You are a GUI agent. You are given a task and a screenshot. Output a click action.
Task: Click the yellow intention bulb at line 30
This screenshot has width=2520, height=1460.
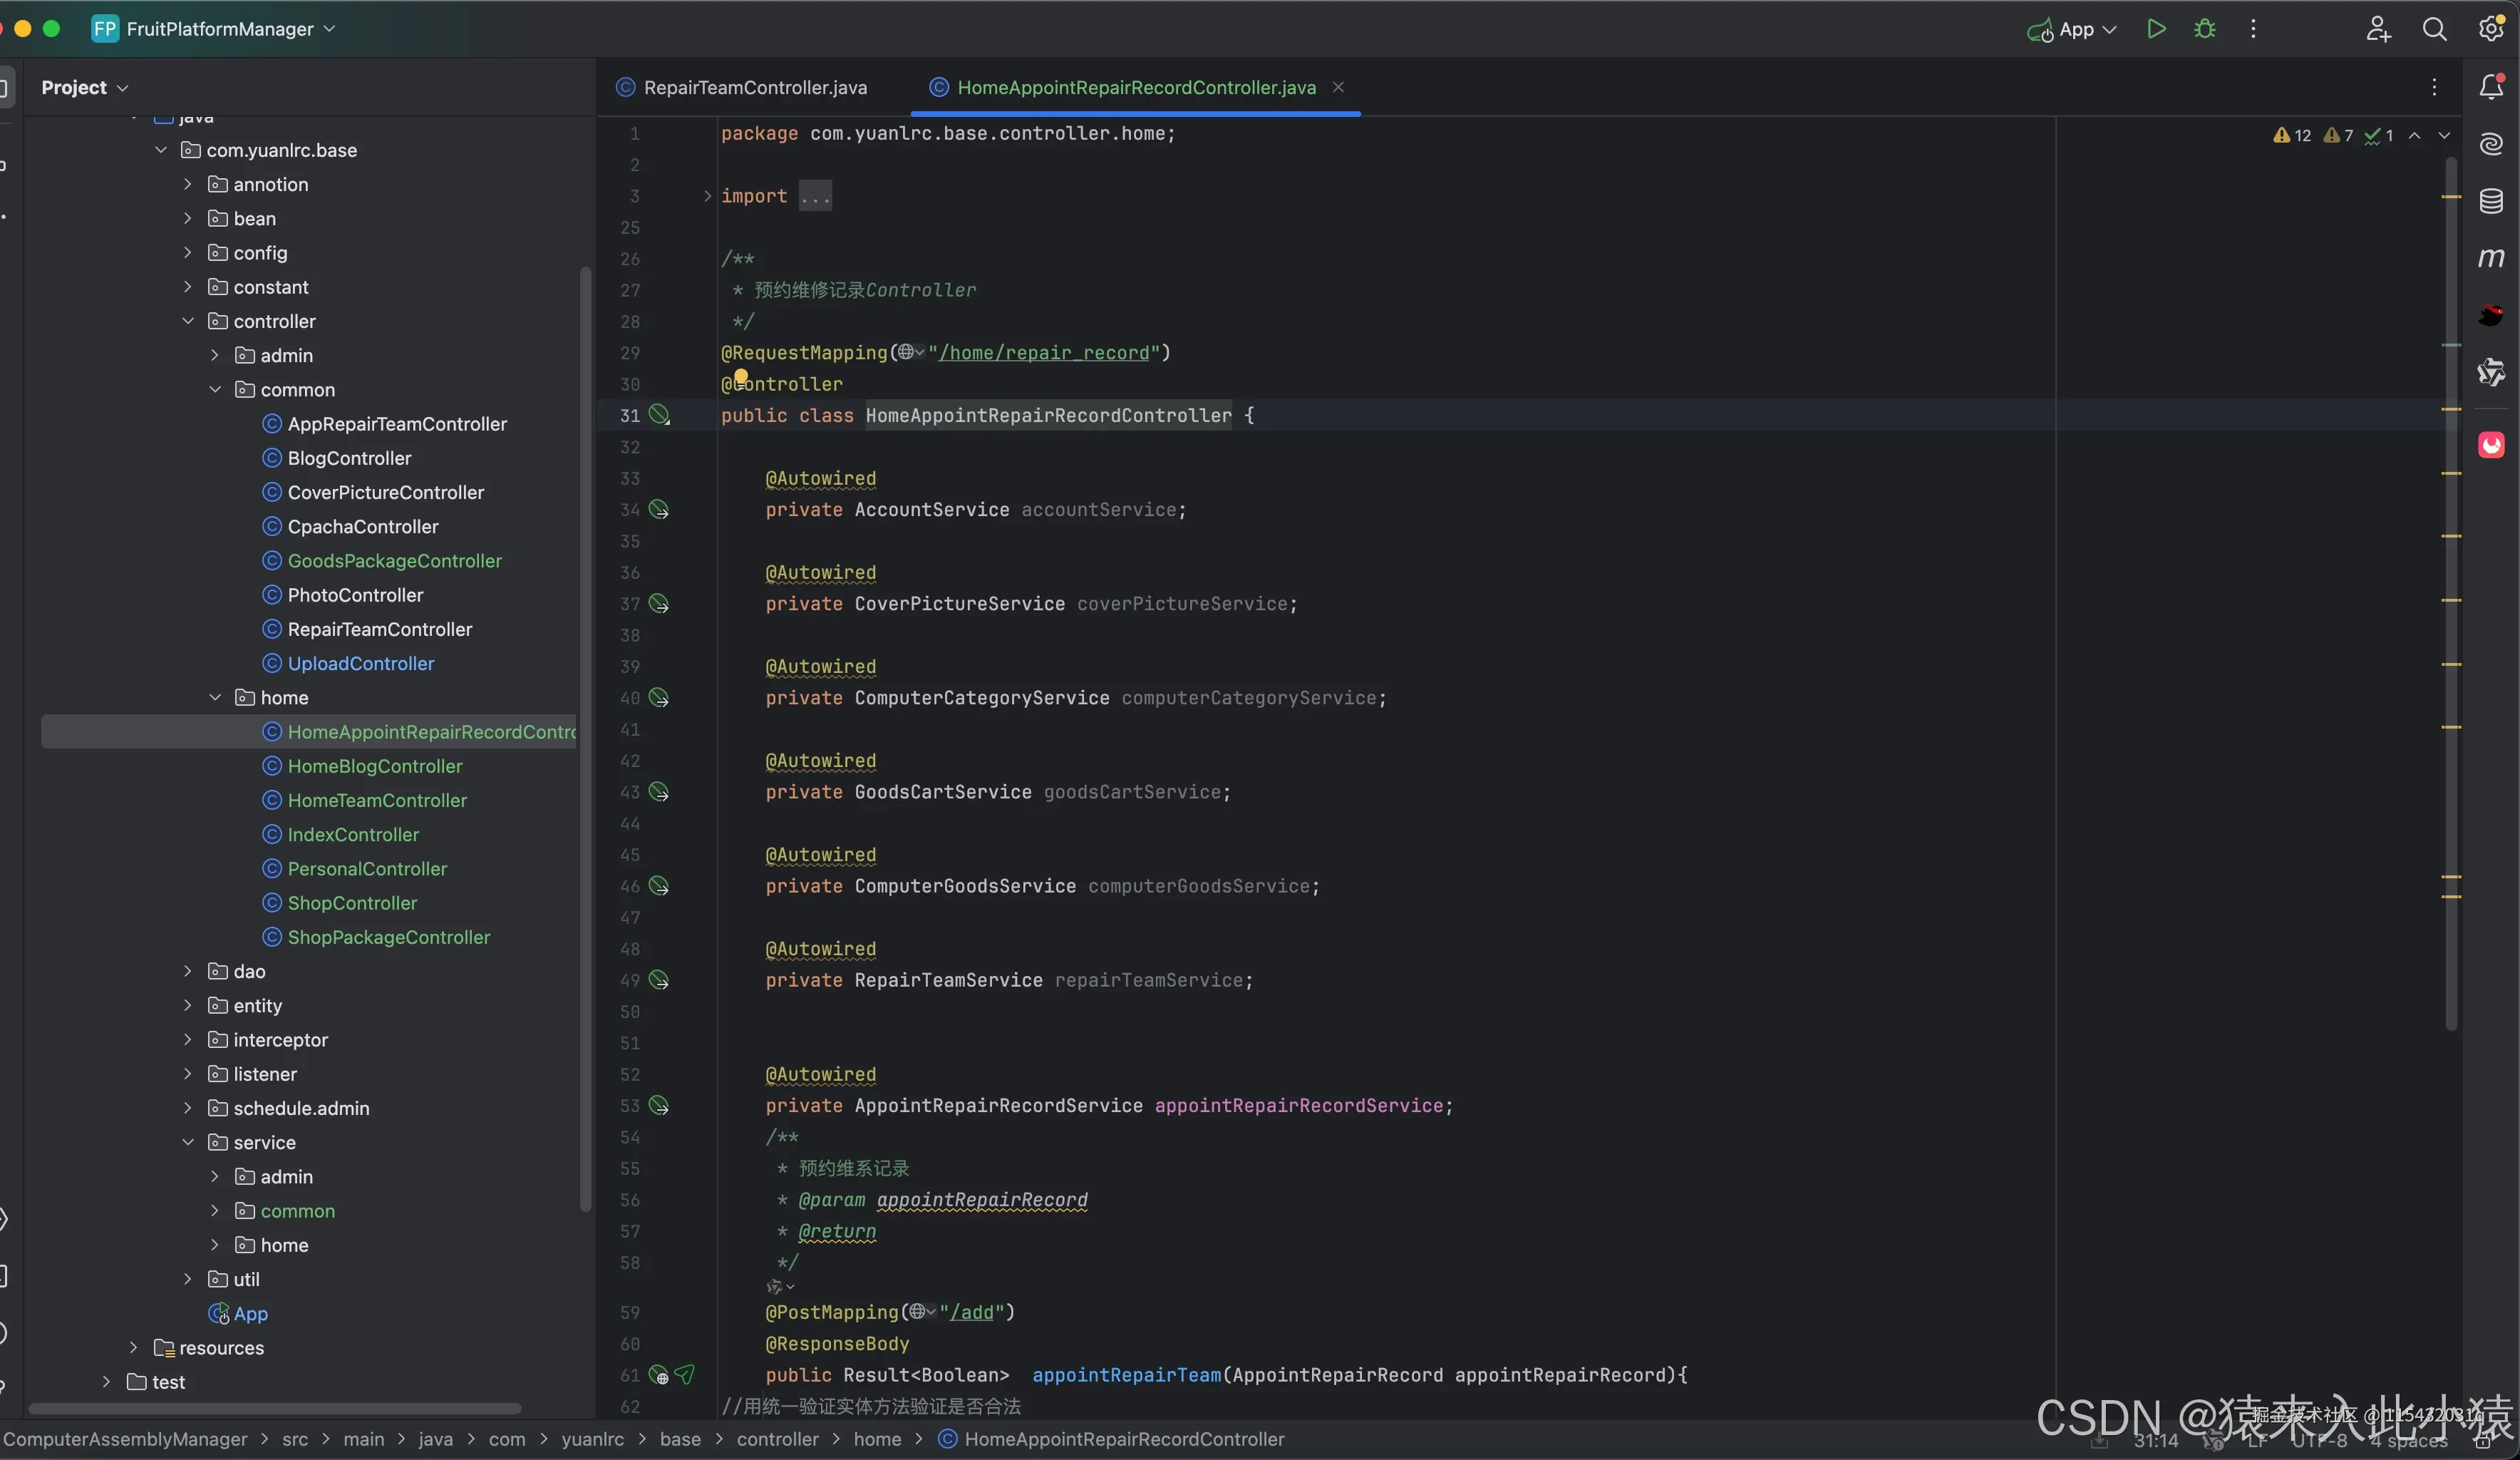(741, 377)
